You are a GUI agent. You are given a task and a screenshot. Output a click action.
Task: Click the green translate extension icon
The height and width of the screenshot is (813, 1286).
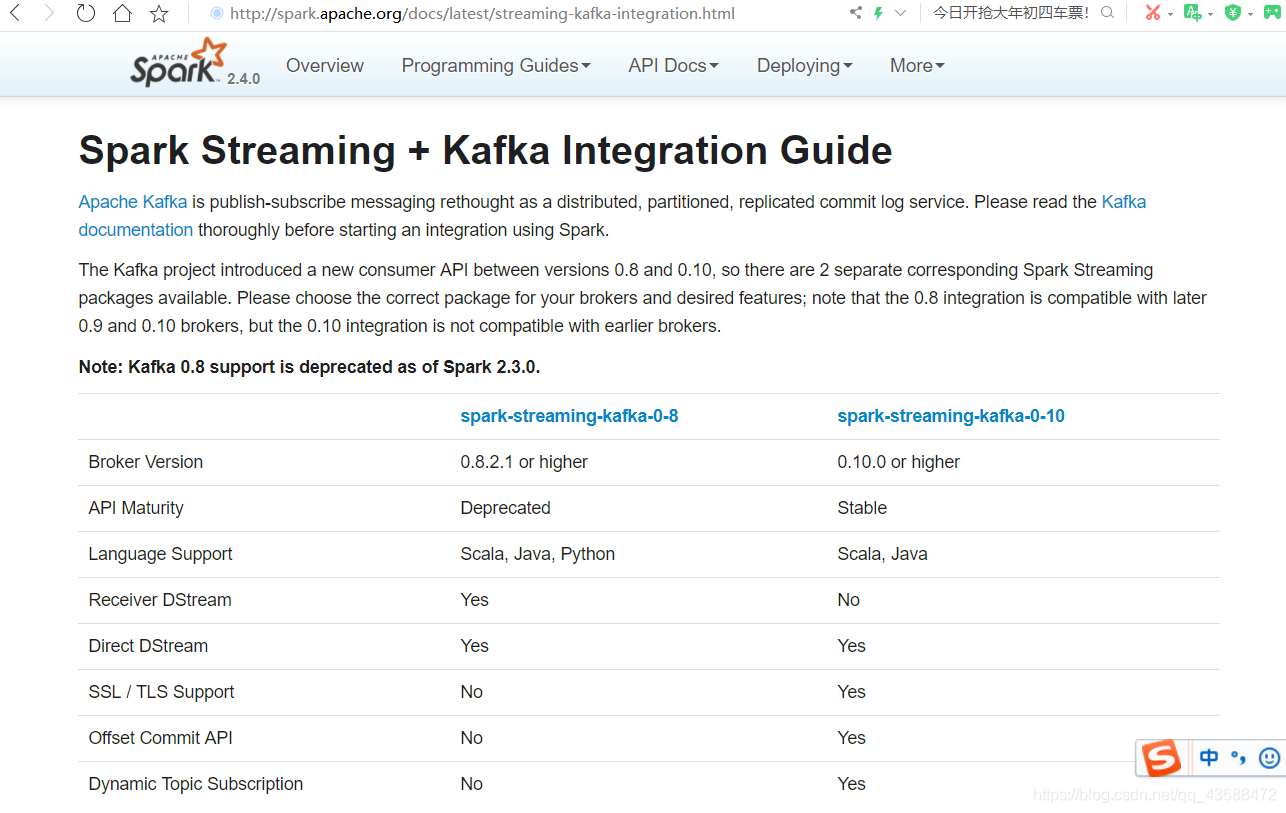[1192, 13]
